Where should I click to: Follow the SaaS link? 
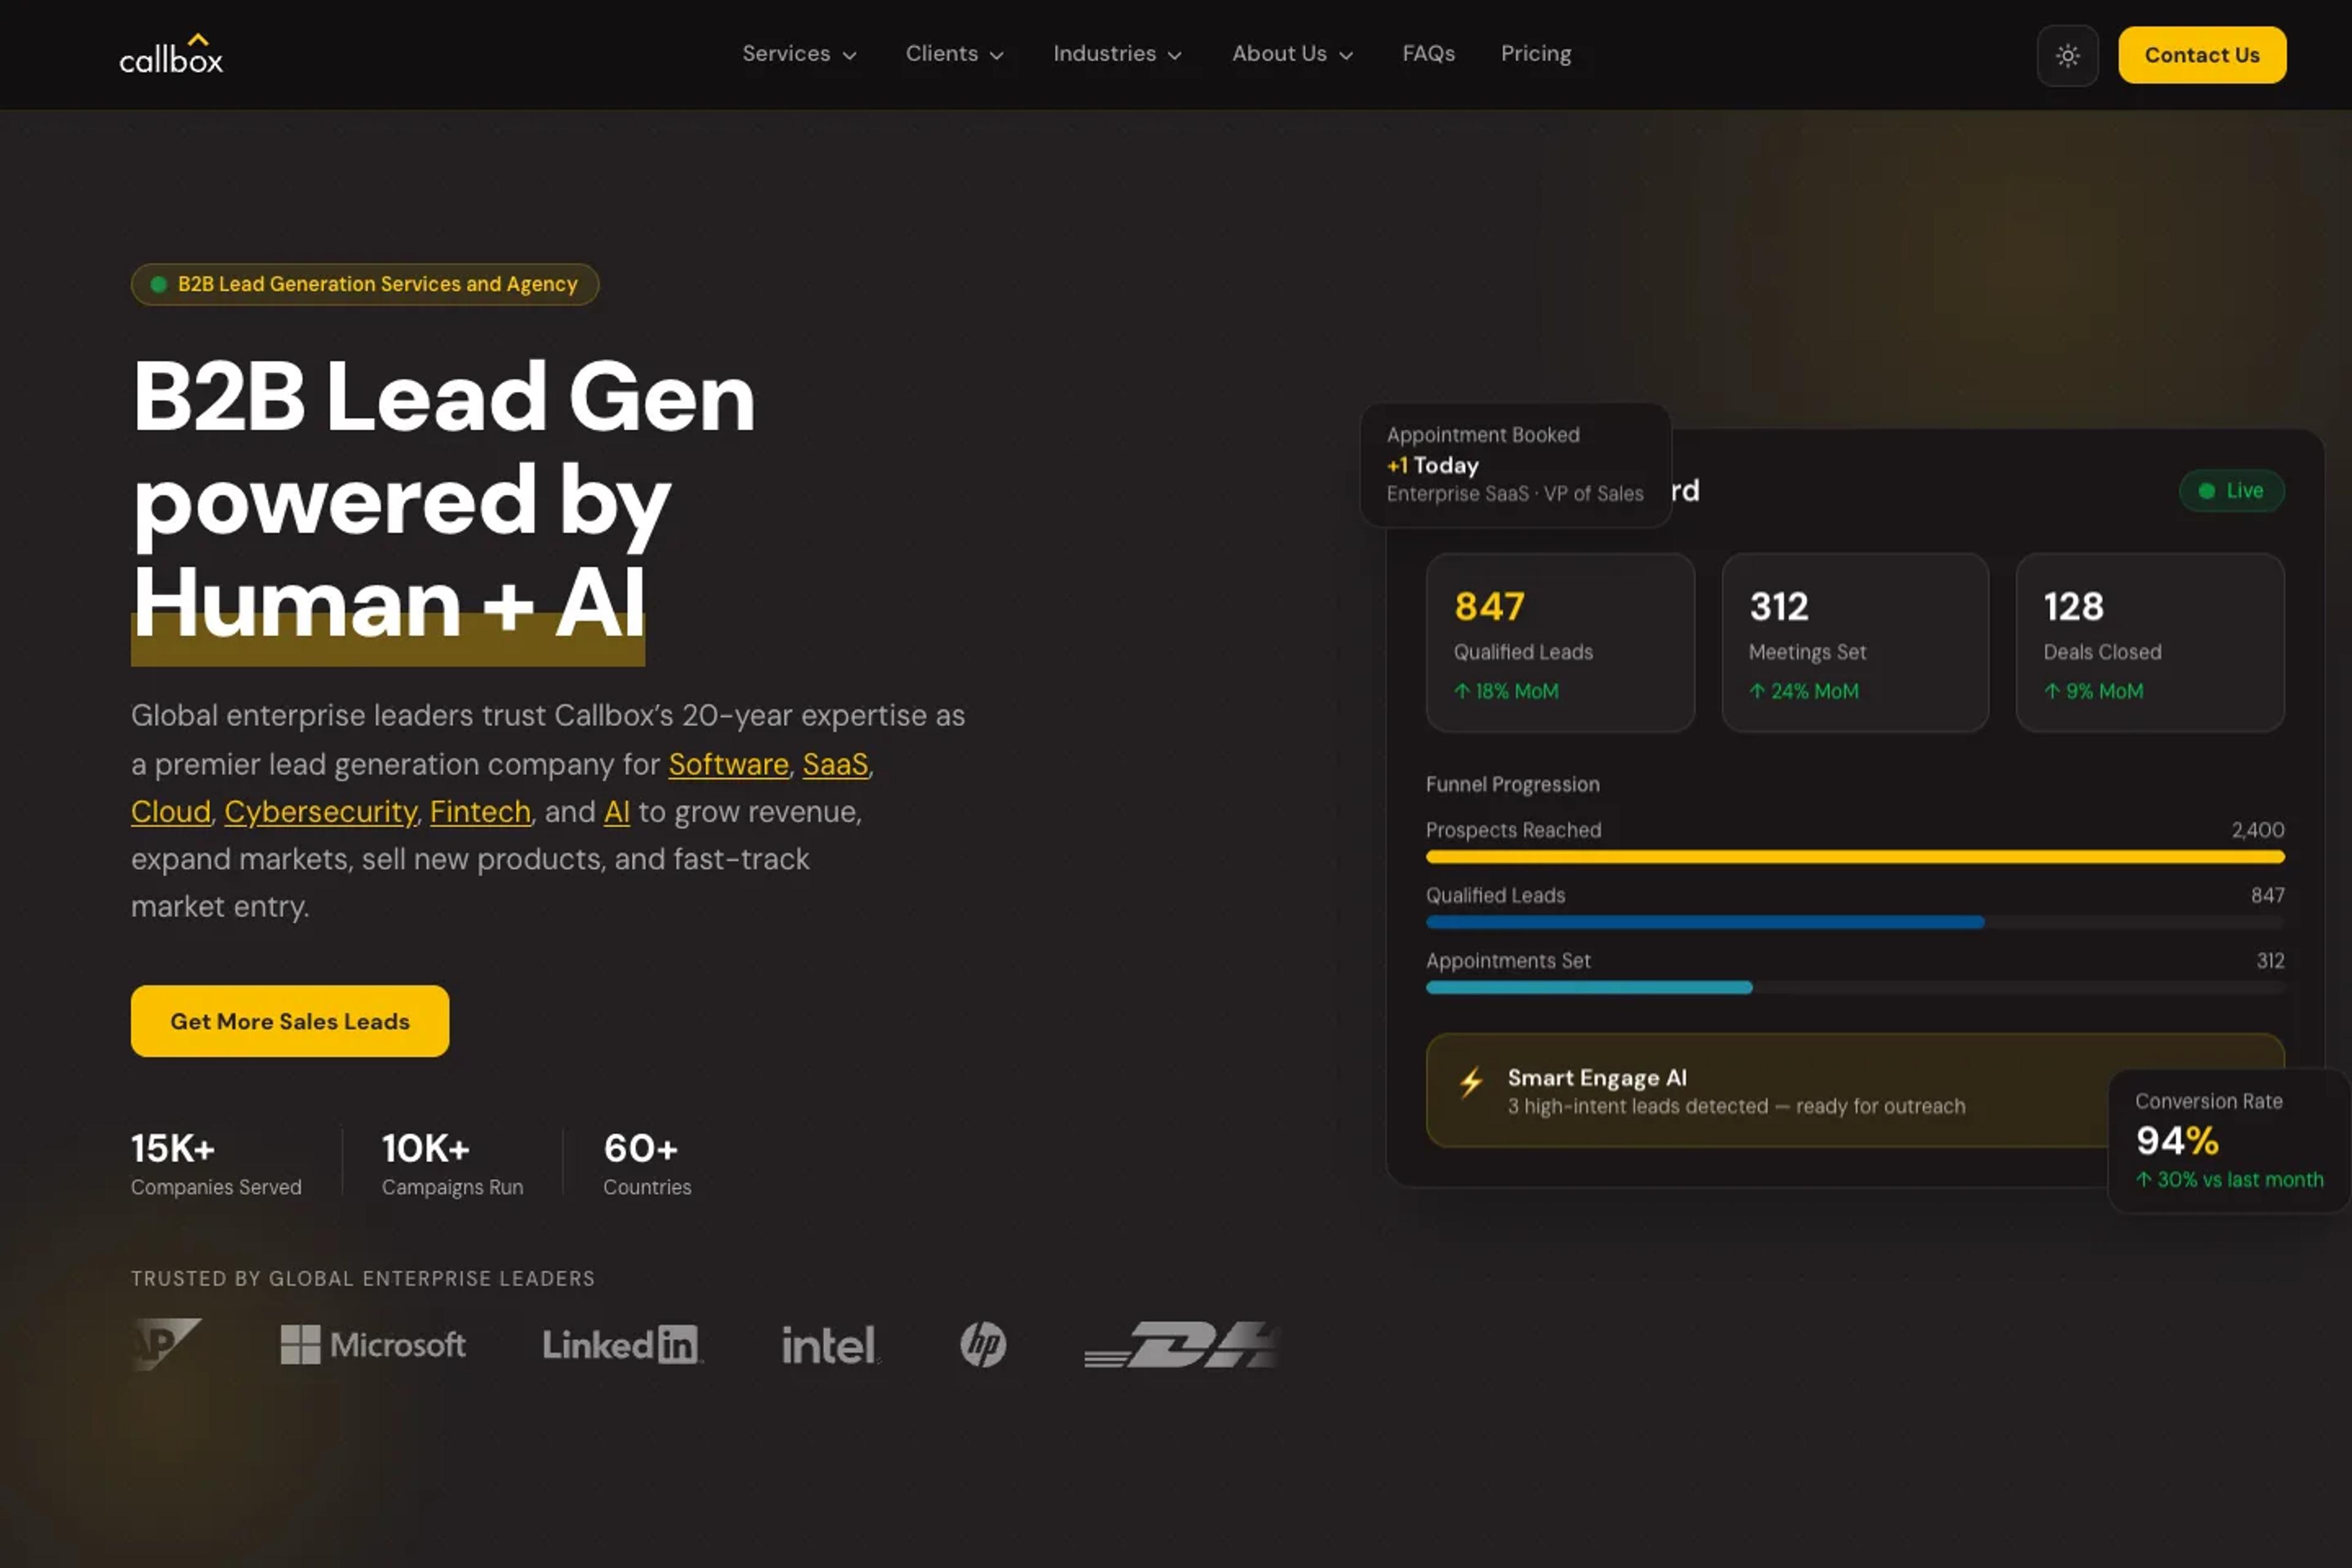(x=835, y=764)
